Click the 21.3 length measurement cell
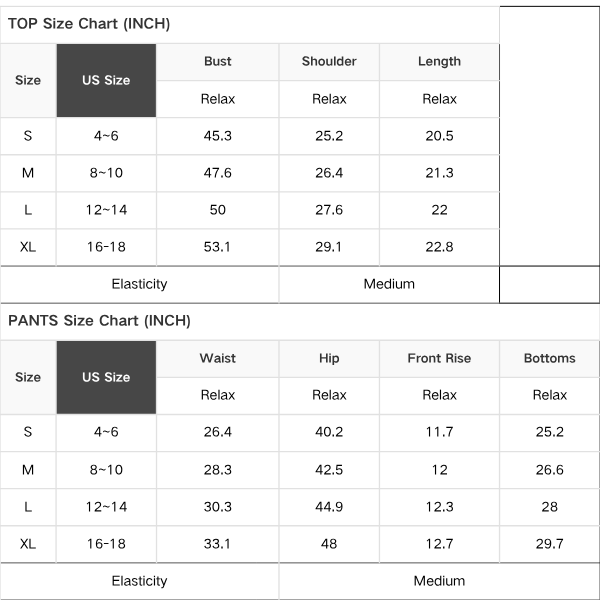Screen dimensions: 600x600 click(x=439, y=173)
